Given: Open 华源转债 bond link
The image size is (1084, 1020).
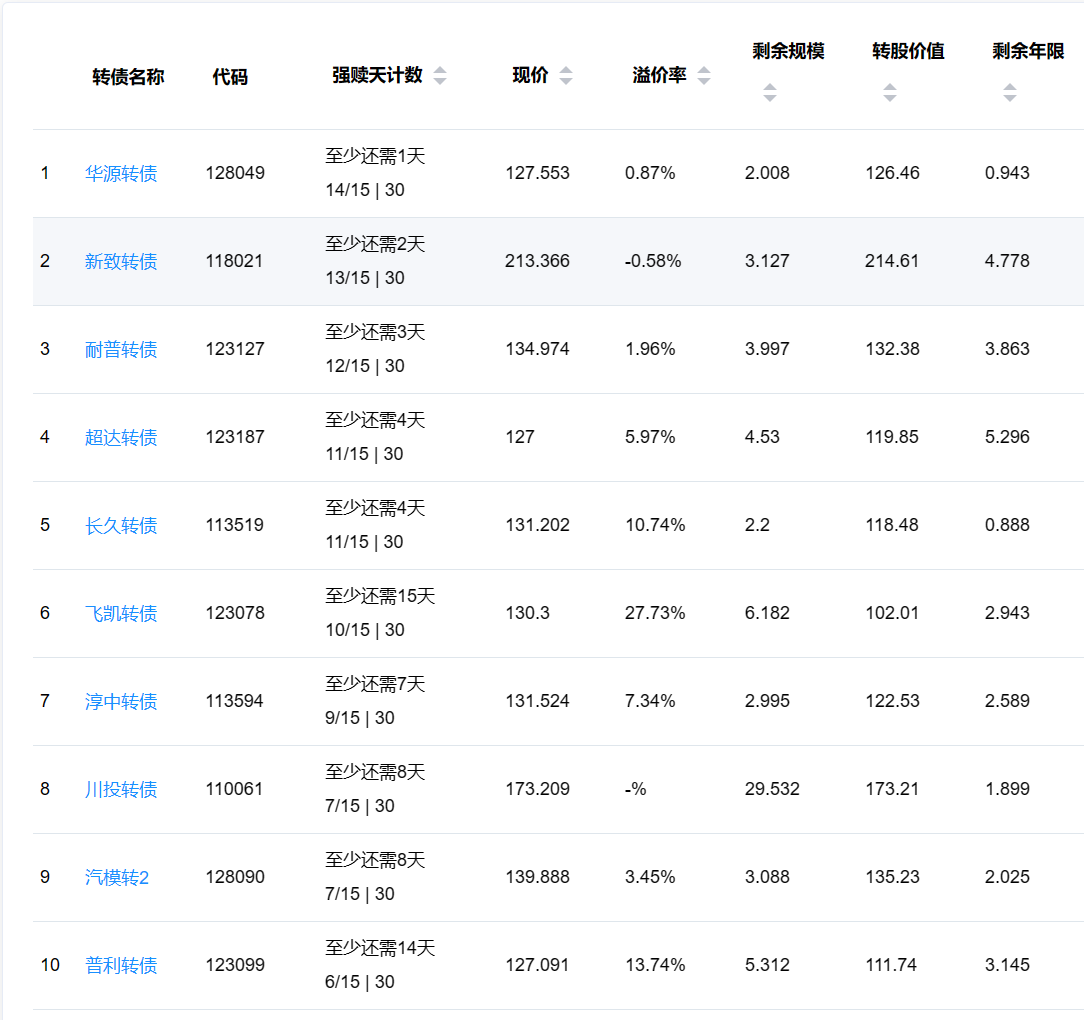Looking at the screenshot, I should [x=121, y=174].
